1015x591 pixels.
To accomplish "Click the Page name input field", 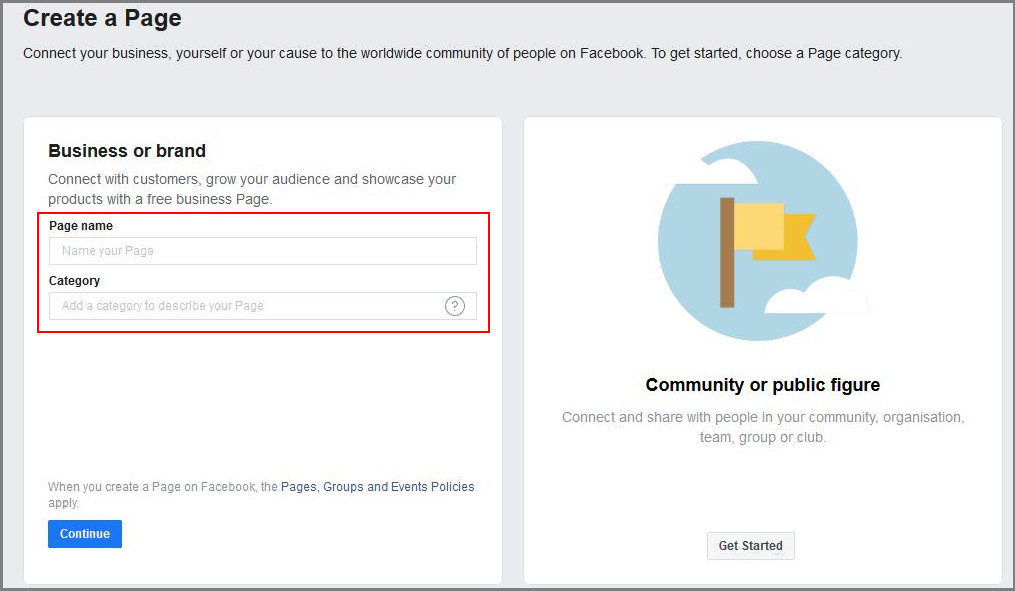I will tap(263, 251).
